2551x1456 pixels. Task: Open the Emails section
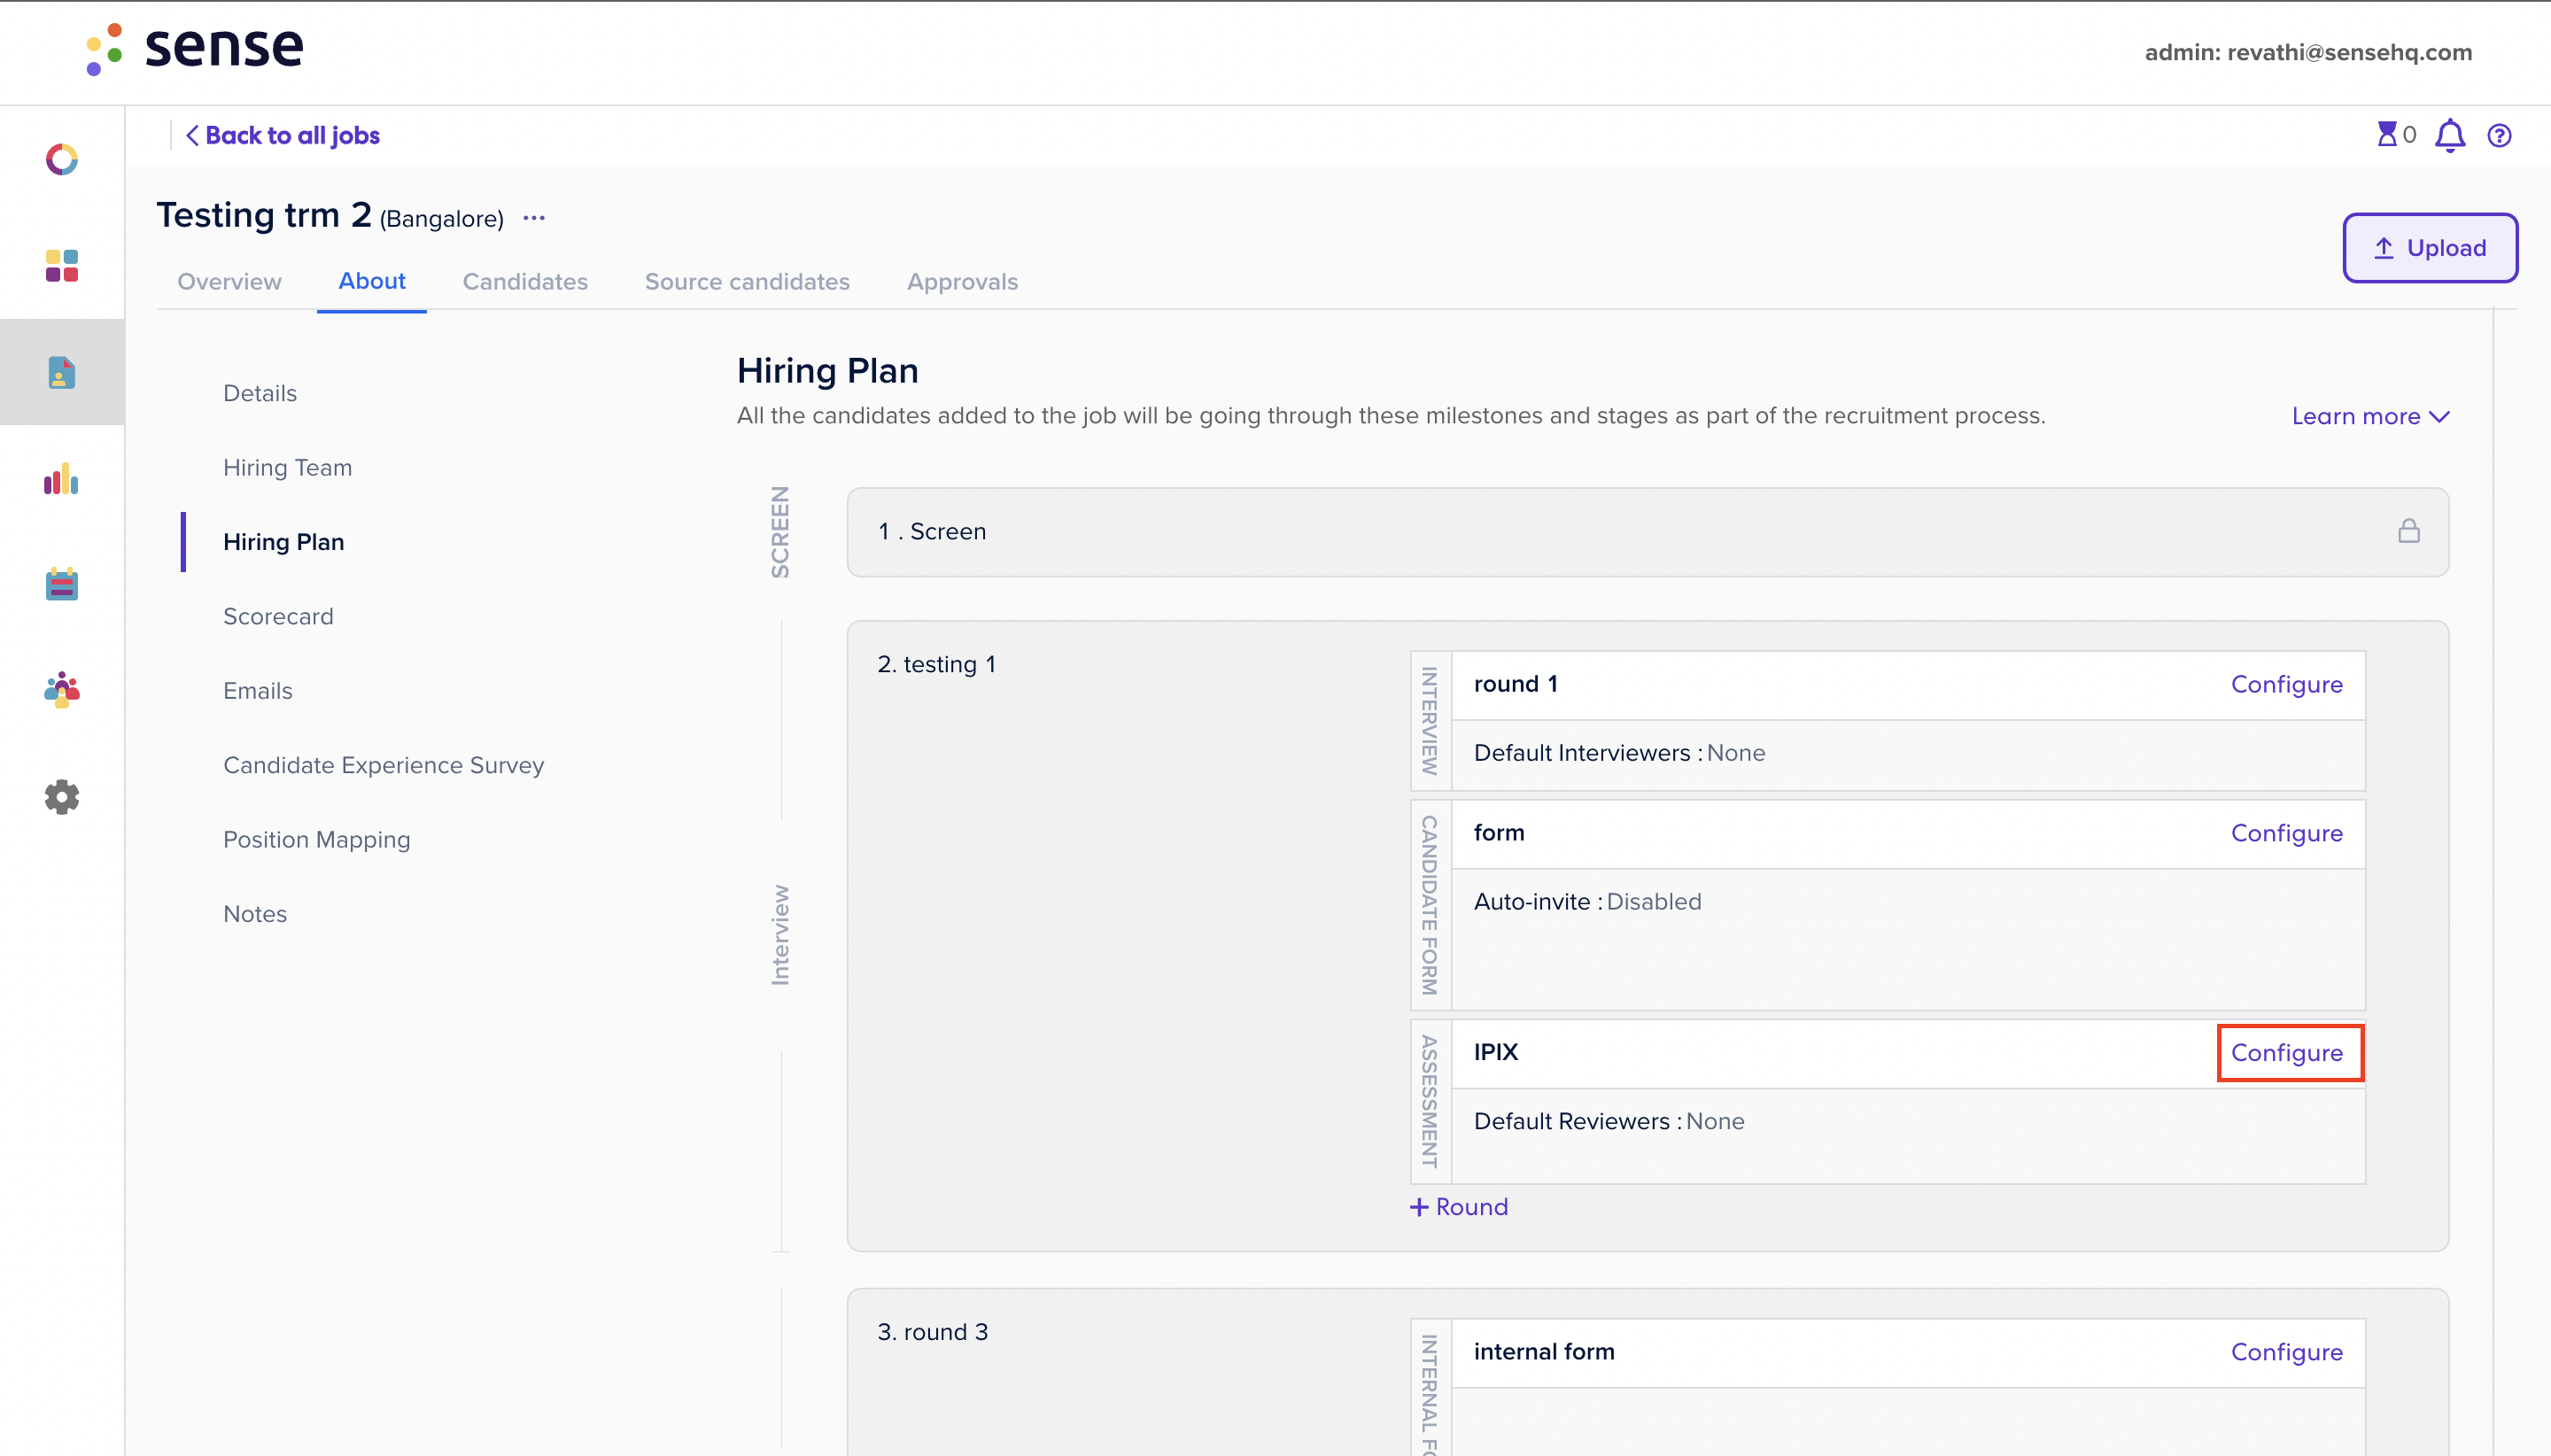tap(258, 691)
